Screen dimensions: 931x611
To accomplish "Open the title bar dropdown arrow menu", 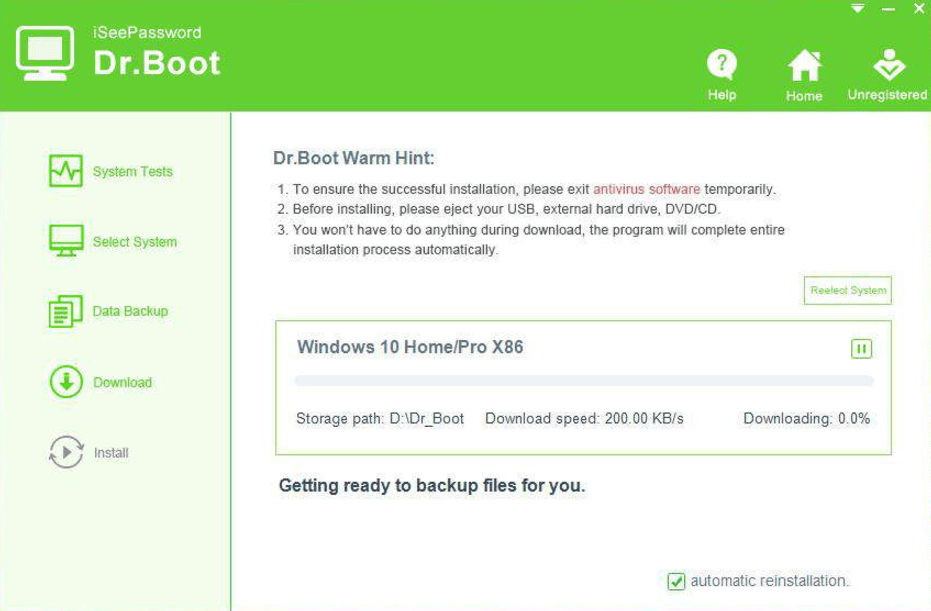I will (857, 9).
